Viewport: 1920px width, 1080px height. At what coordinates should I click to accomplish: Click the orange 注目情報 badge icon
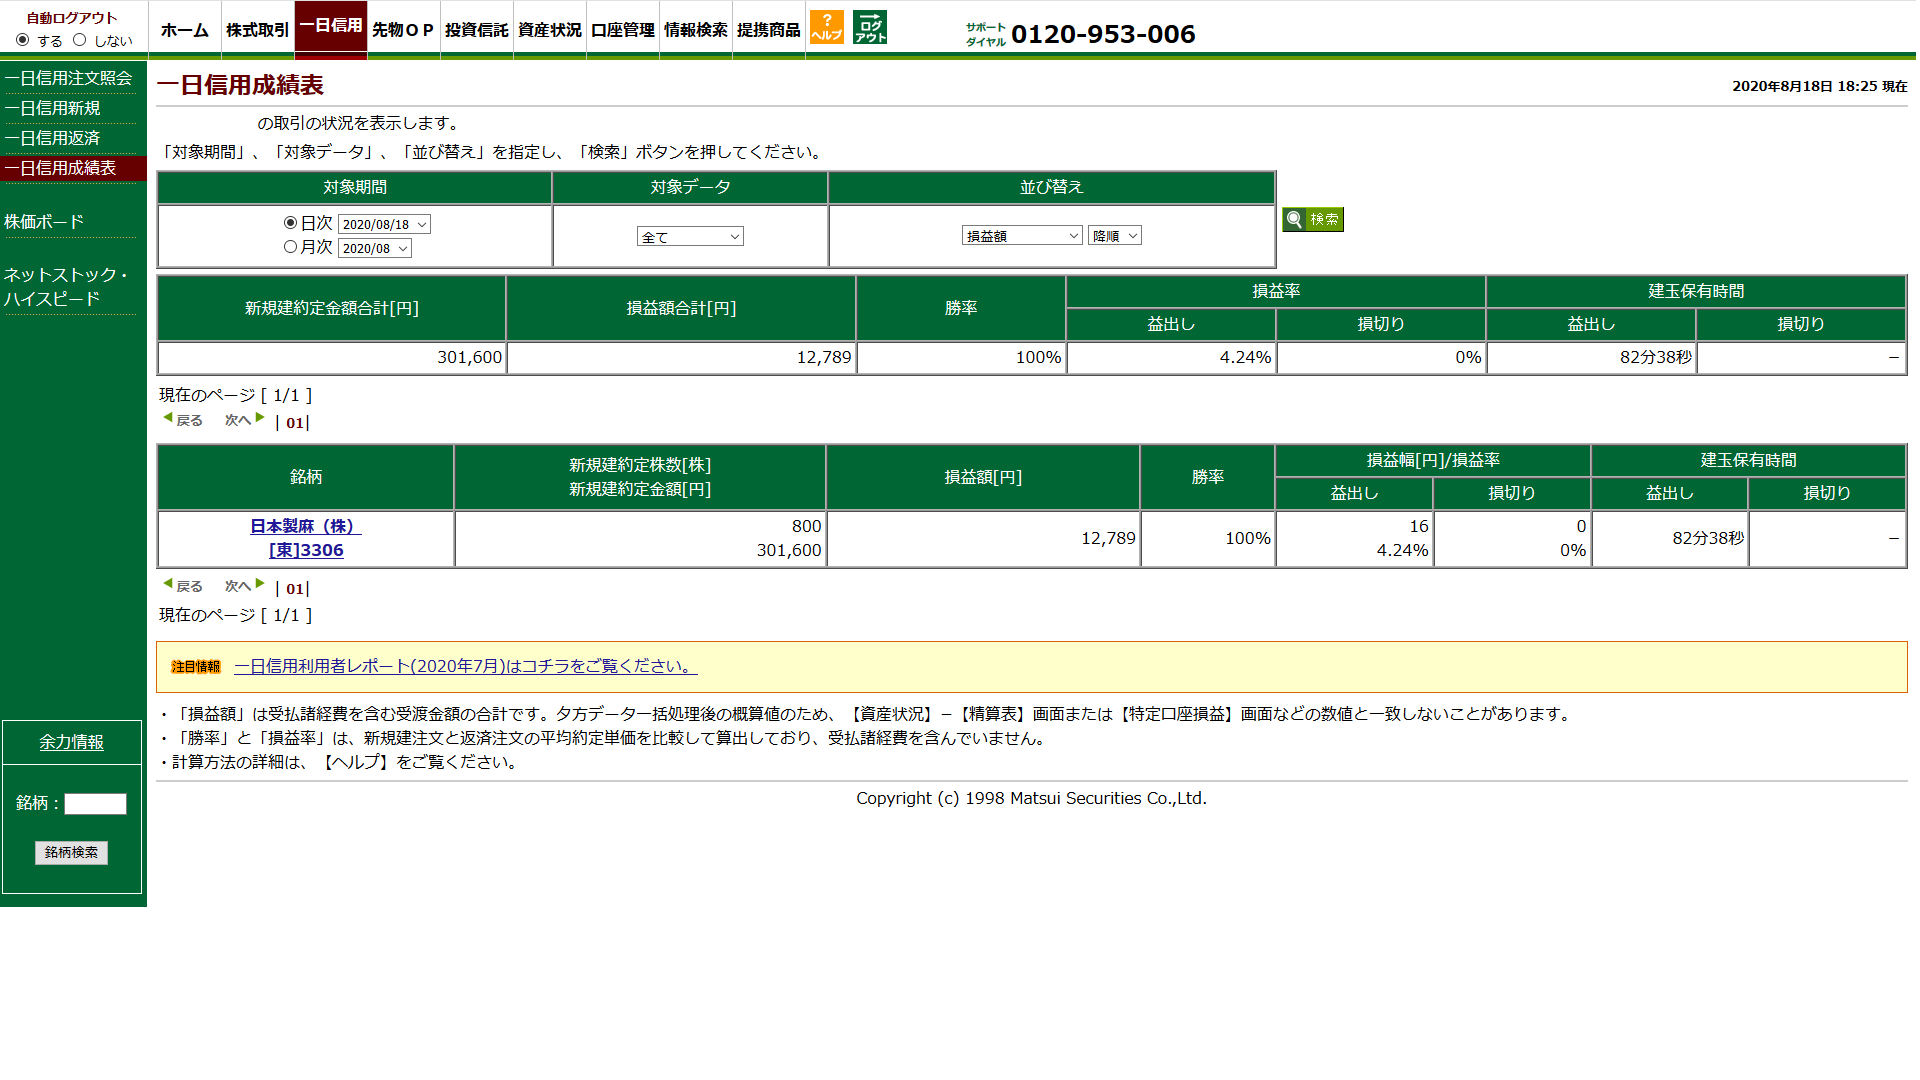[195, 667]
